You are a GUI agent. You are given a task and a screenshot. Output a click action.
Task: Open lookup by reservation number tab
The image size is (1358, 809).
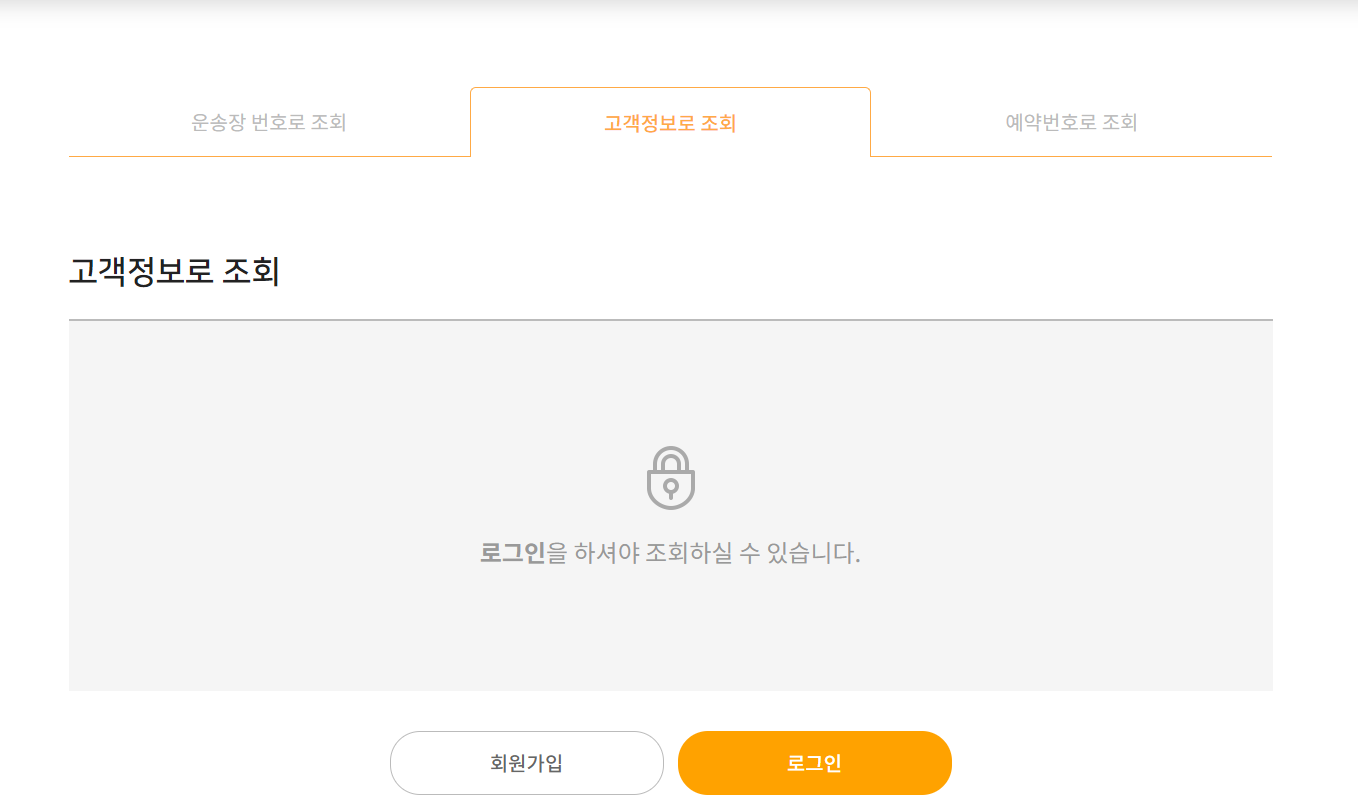pyautogui.click(x=1071, y=122)
